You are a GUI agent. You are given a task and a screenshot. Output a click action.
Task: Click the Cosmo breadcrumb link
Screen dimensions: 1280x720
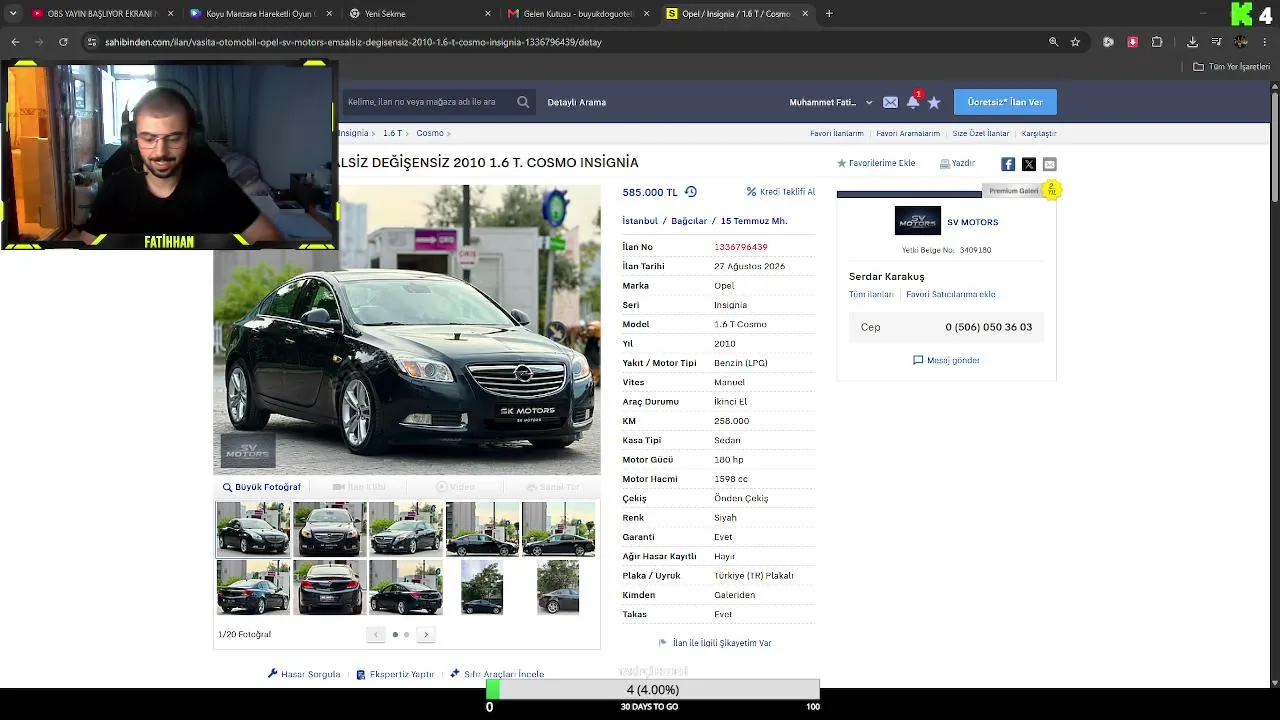coord(430,133)
